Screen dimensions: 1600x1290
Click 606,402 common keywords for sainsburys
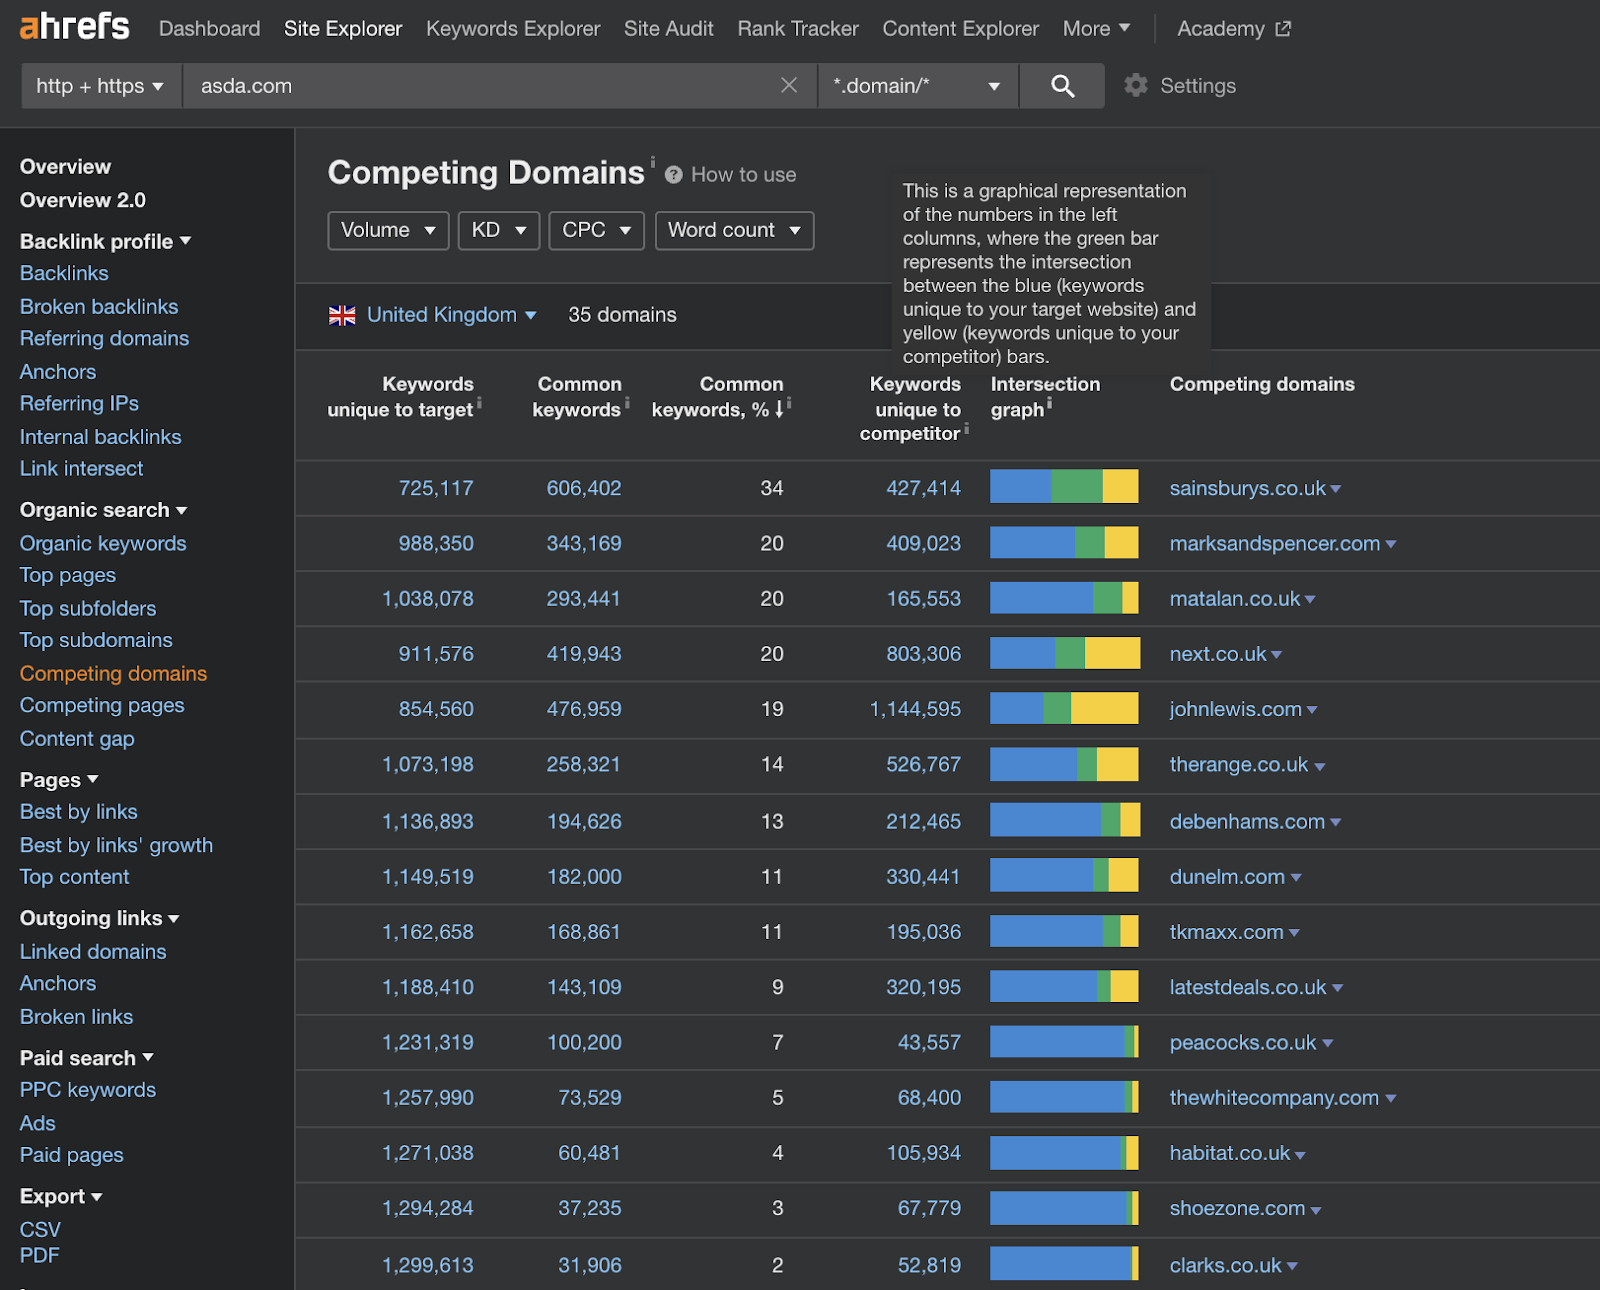[584, 489]
